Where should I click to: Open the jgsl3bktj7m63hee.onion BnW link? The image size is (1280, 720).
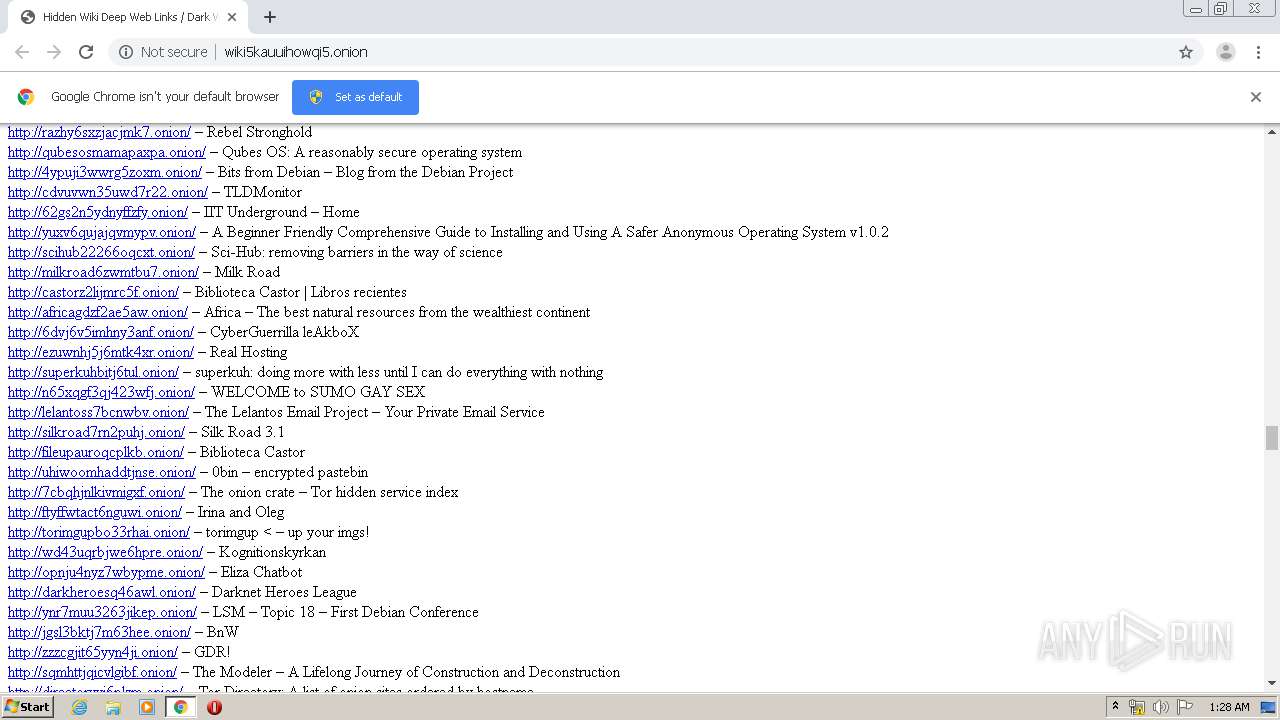click(99, 632)
